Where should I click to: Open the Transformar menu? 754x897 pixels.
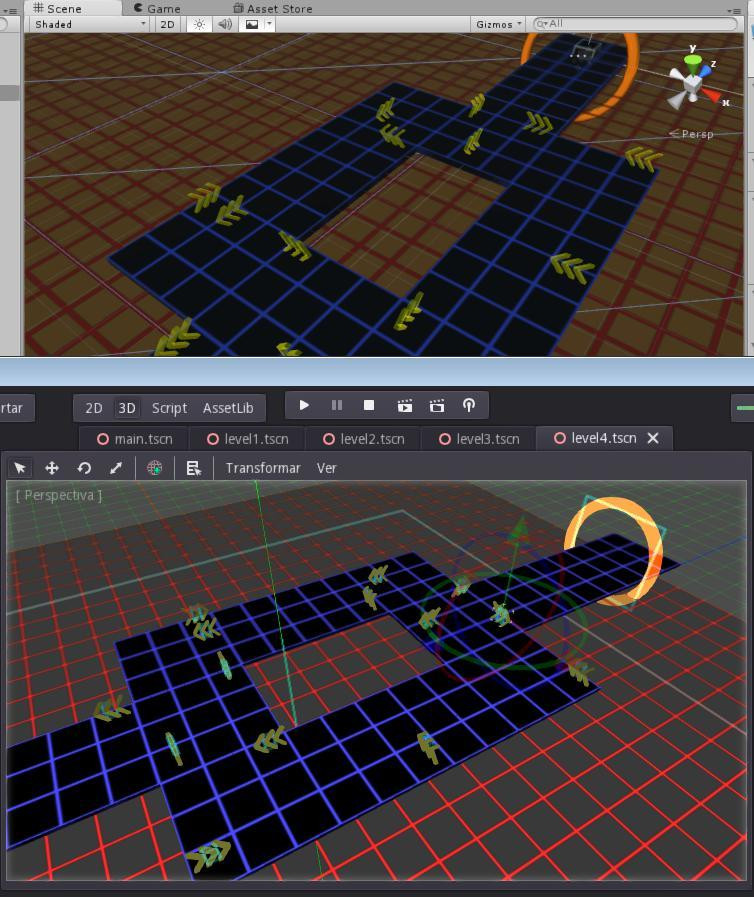(x=263, y=468)
